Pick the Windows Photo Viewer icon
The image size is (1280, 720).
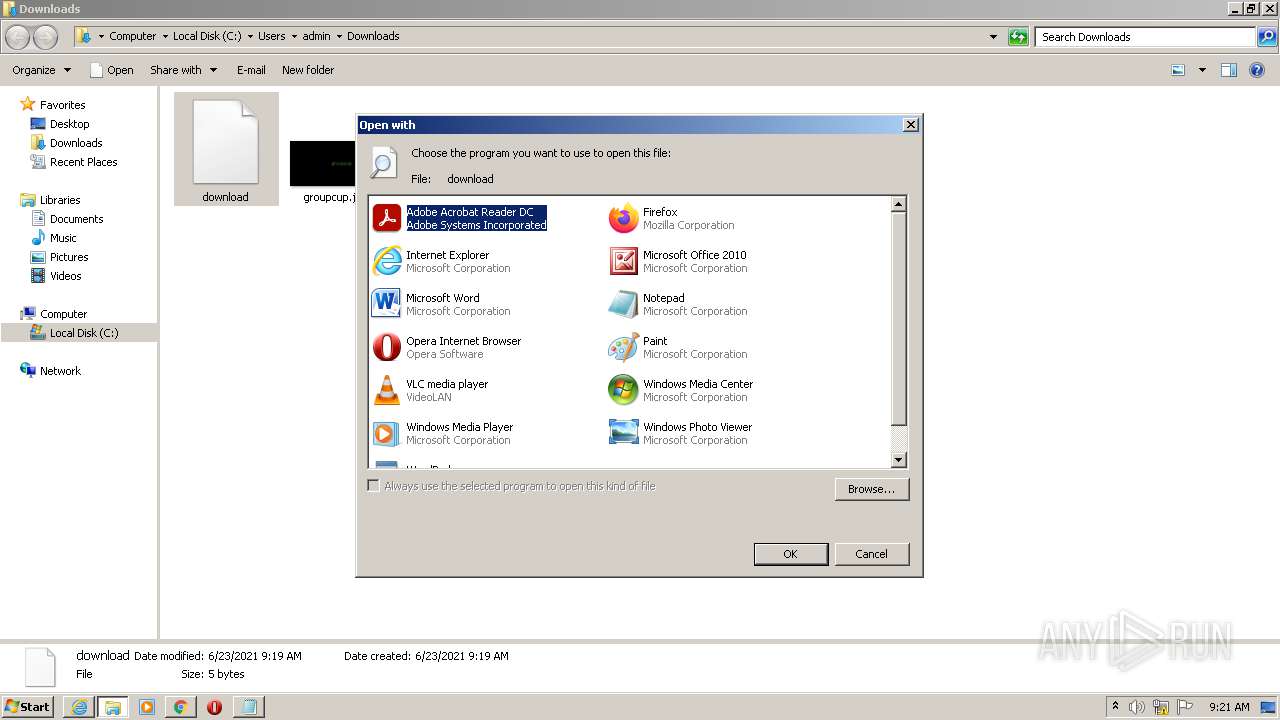623,433
